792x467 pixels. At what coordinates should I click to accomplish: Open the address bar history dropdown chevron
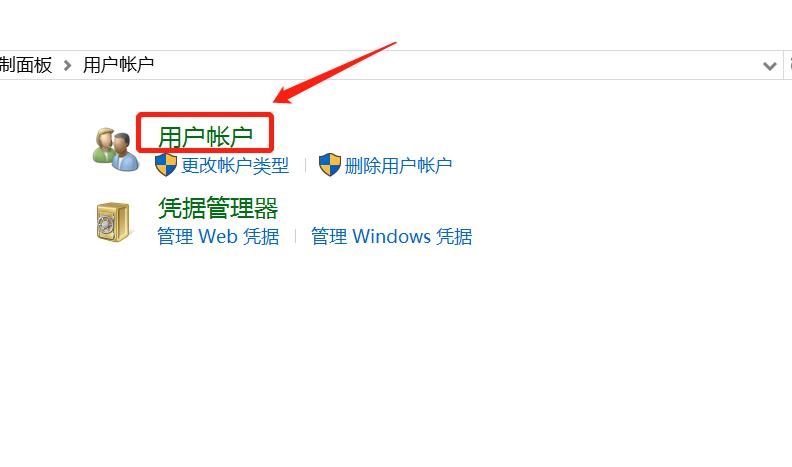(769, 66)
